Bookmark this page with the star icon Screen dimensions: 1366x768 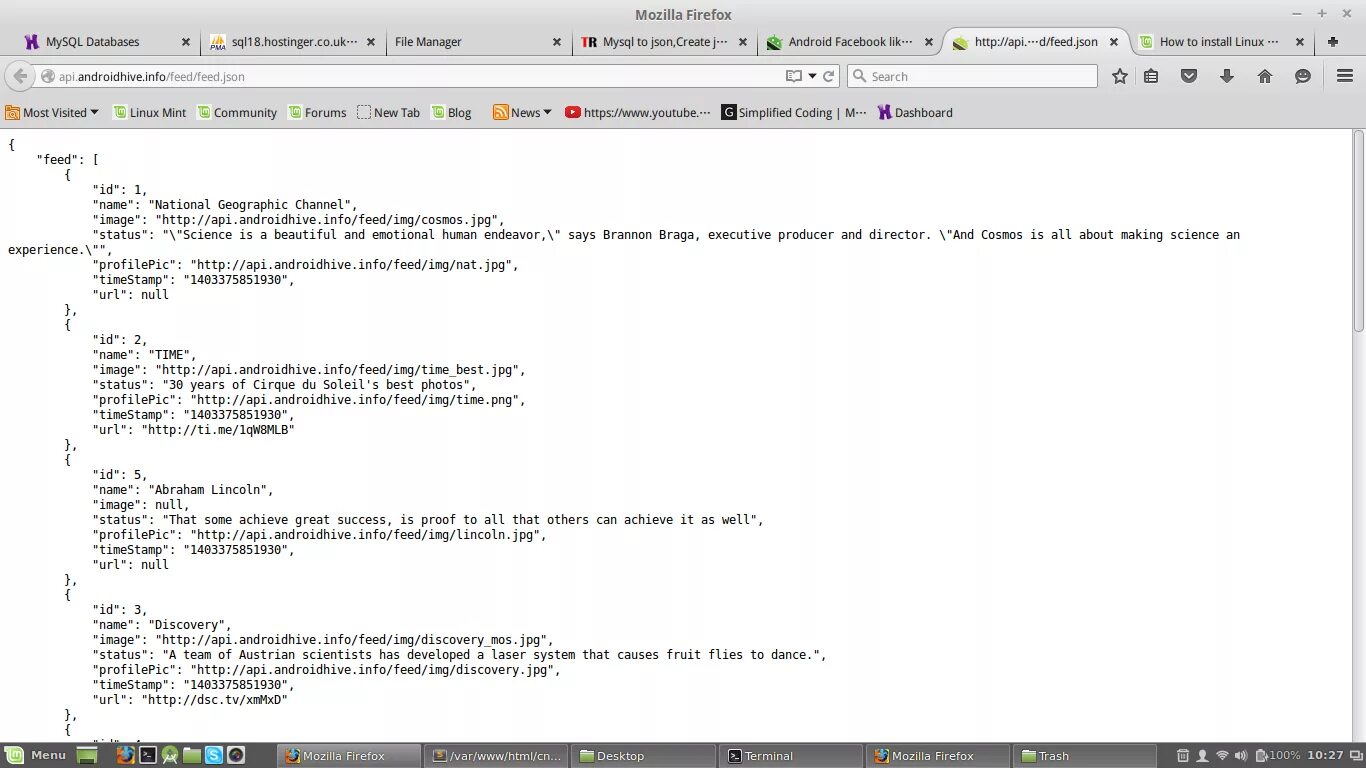coord(1120,76)
